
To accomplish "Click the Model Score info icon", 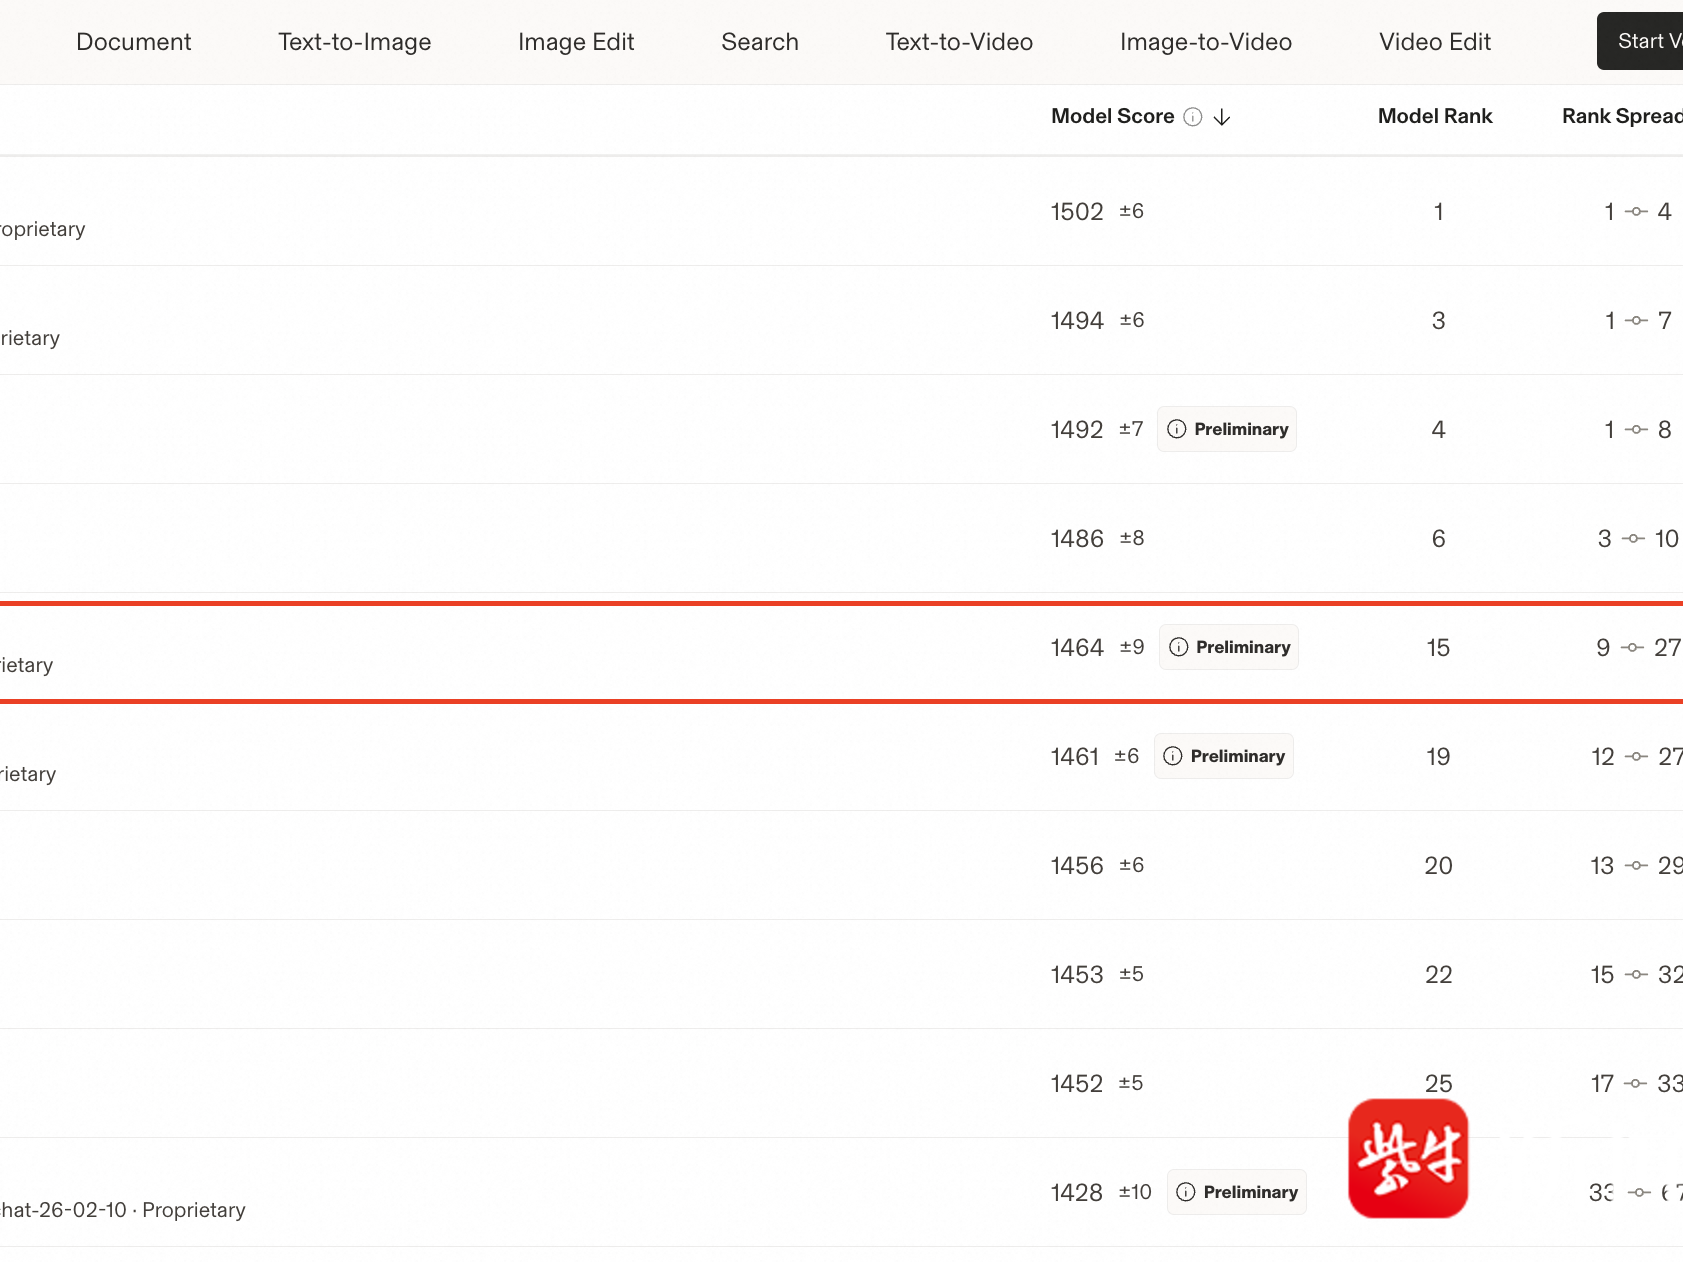I will (1193, 117).
